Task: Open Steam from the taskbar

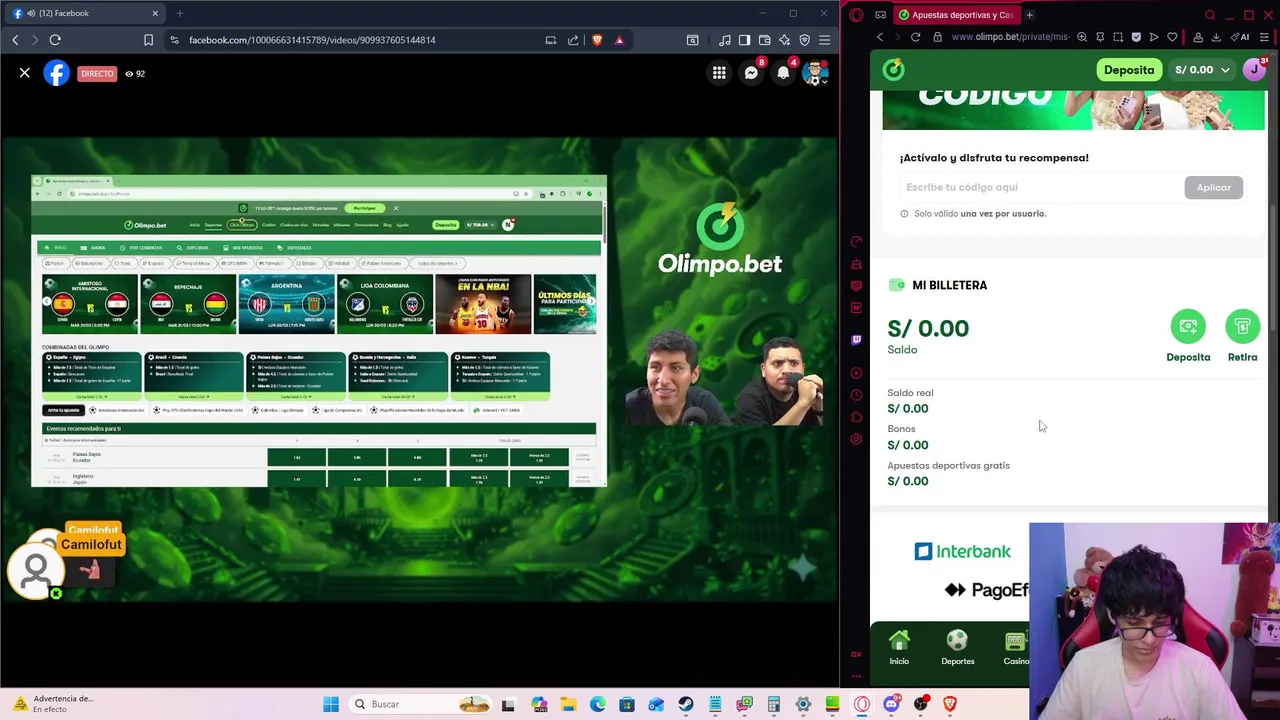Action: click(685, 704)
